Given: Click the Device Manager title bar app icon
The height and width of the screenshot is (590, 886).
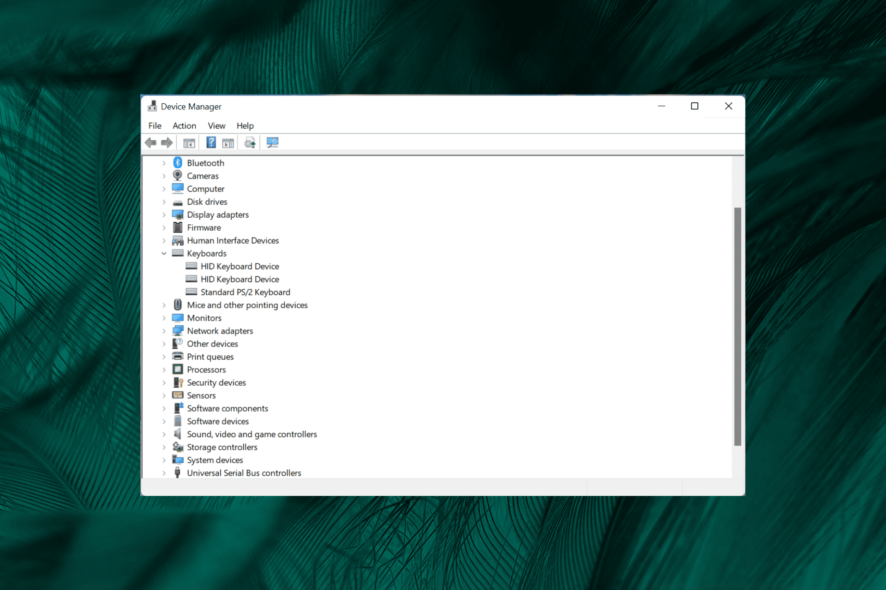Looking at the screenshot, I should (x=152, y=106).
